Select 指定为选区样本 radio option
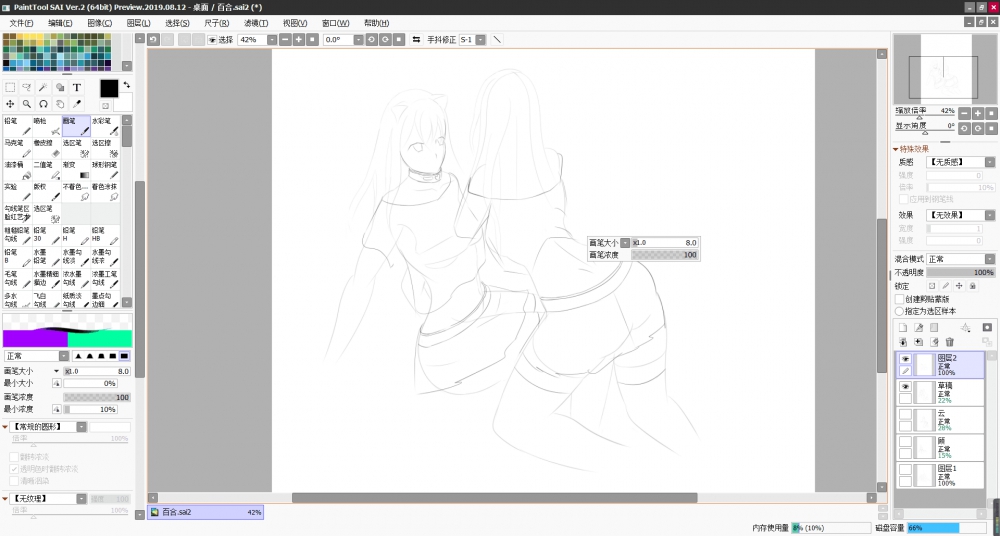Viewport: 1000px width, 536px height. click(x=900, y=311)
